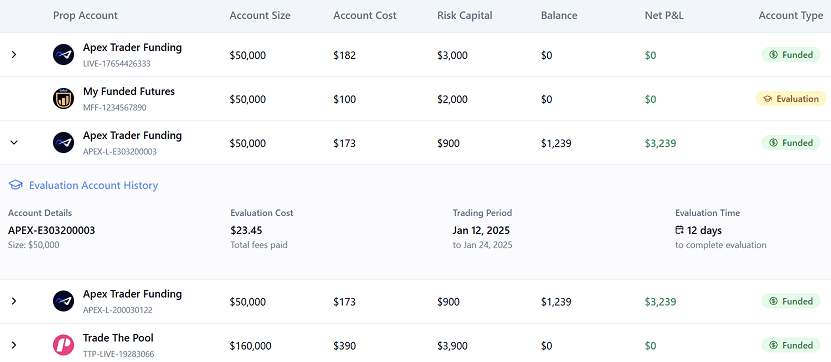Click Apex logo in LIVE-17654426333 row
Viewport: 831px width, 362px height.
(64, 55)
